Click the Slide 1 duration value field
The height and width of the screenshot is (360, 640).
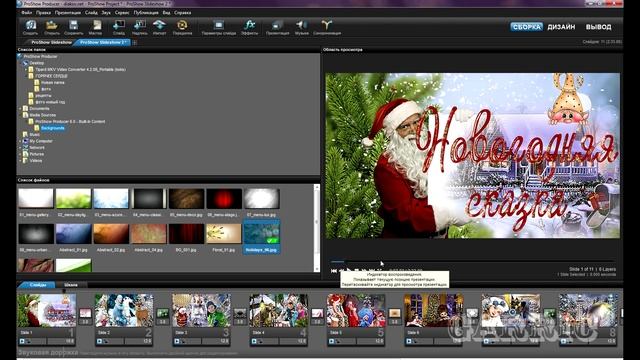pos(61,341)
